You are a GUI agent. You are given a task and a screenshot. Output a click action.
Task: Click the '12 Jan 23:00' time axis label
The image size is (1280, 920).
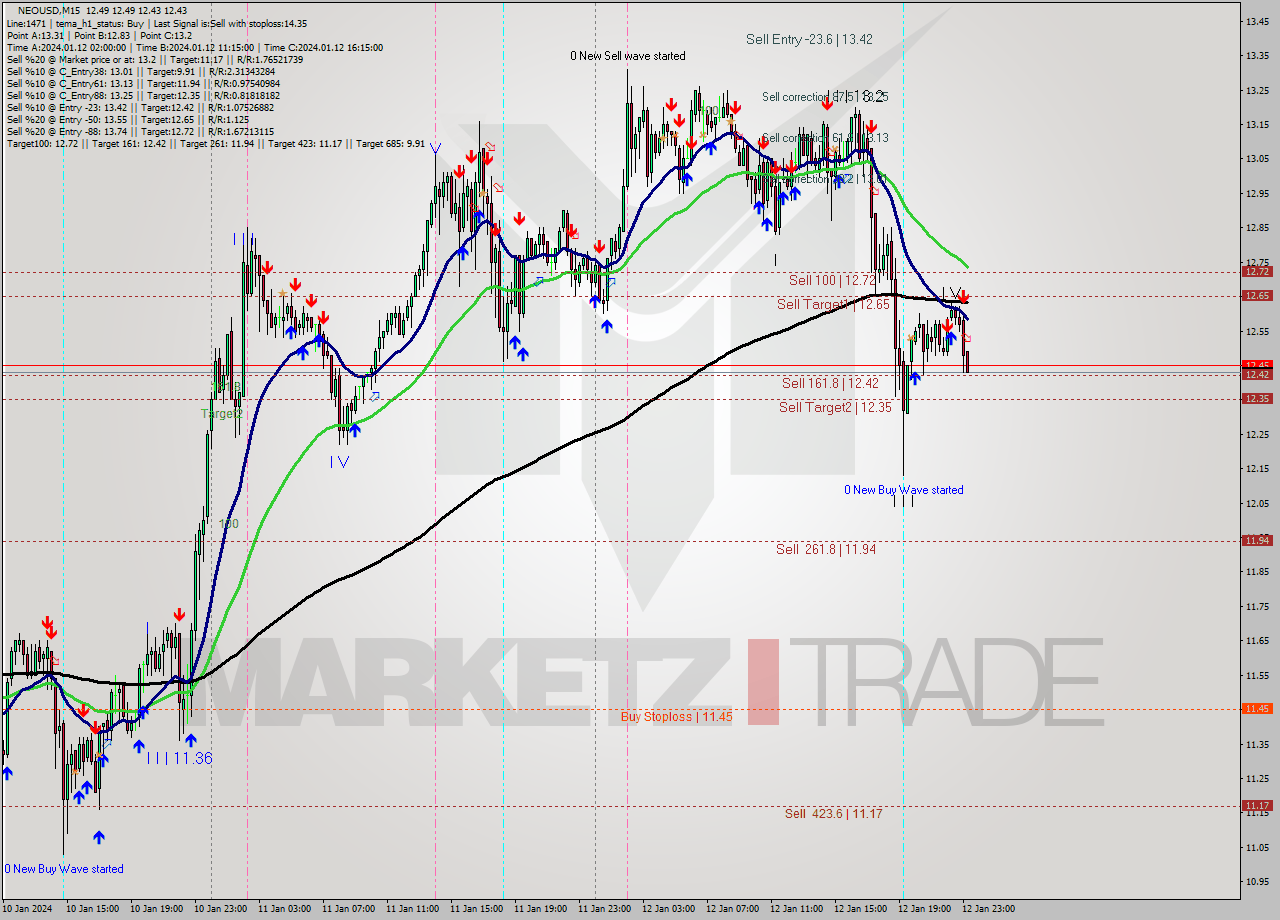[988, 909]
